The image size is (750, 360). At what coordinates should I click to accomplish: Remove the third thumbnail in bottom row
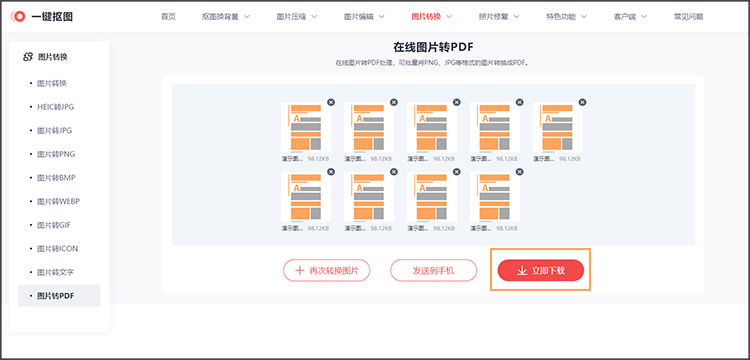point(457,172)
